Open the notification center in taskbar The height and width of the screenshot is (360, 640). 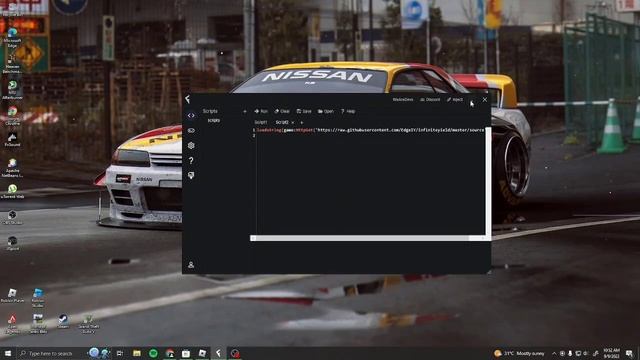(x=630, y=353)
